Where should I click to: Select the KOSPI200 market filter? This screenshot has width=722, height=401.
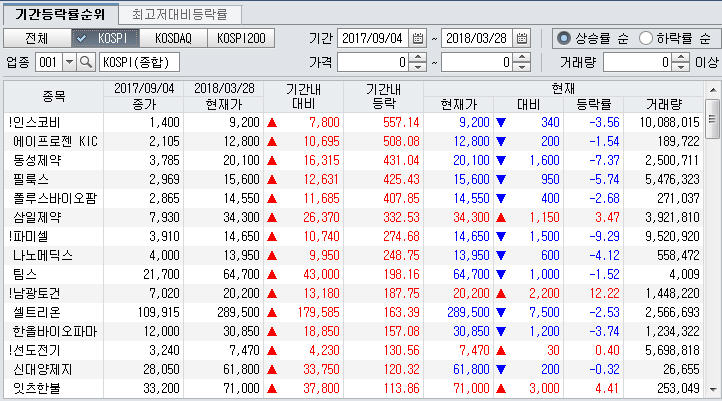coord(241,38)
